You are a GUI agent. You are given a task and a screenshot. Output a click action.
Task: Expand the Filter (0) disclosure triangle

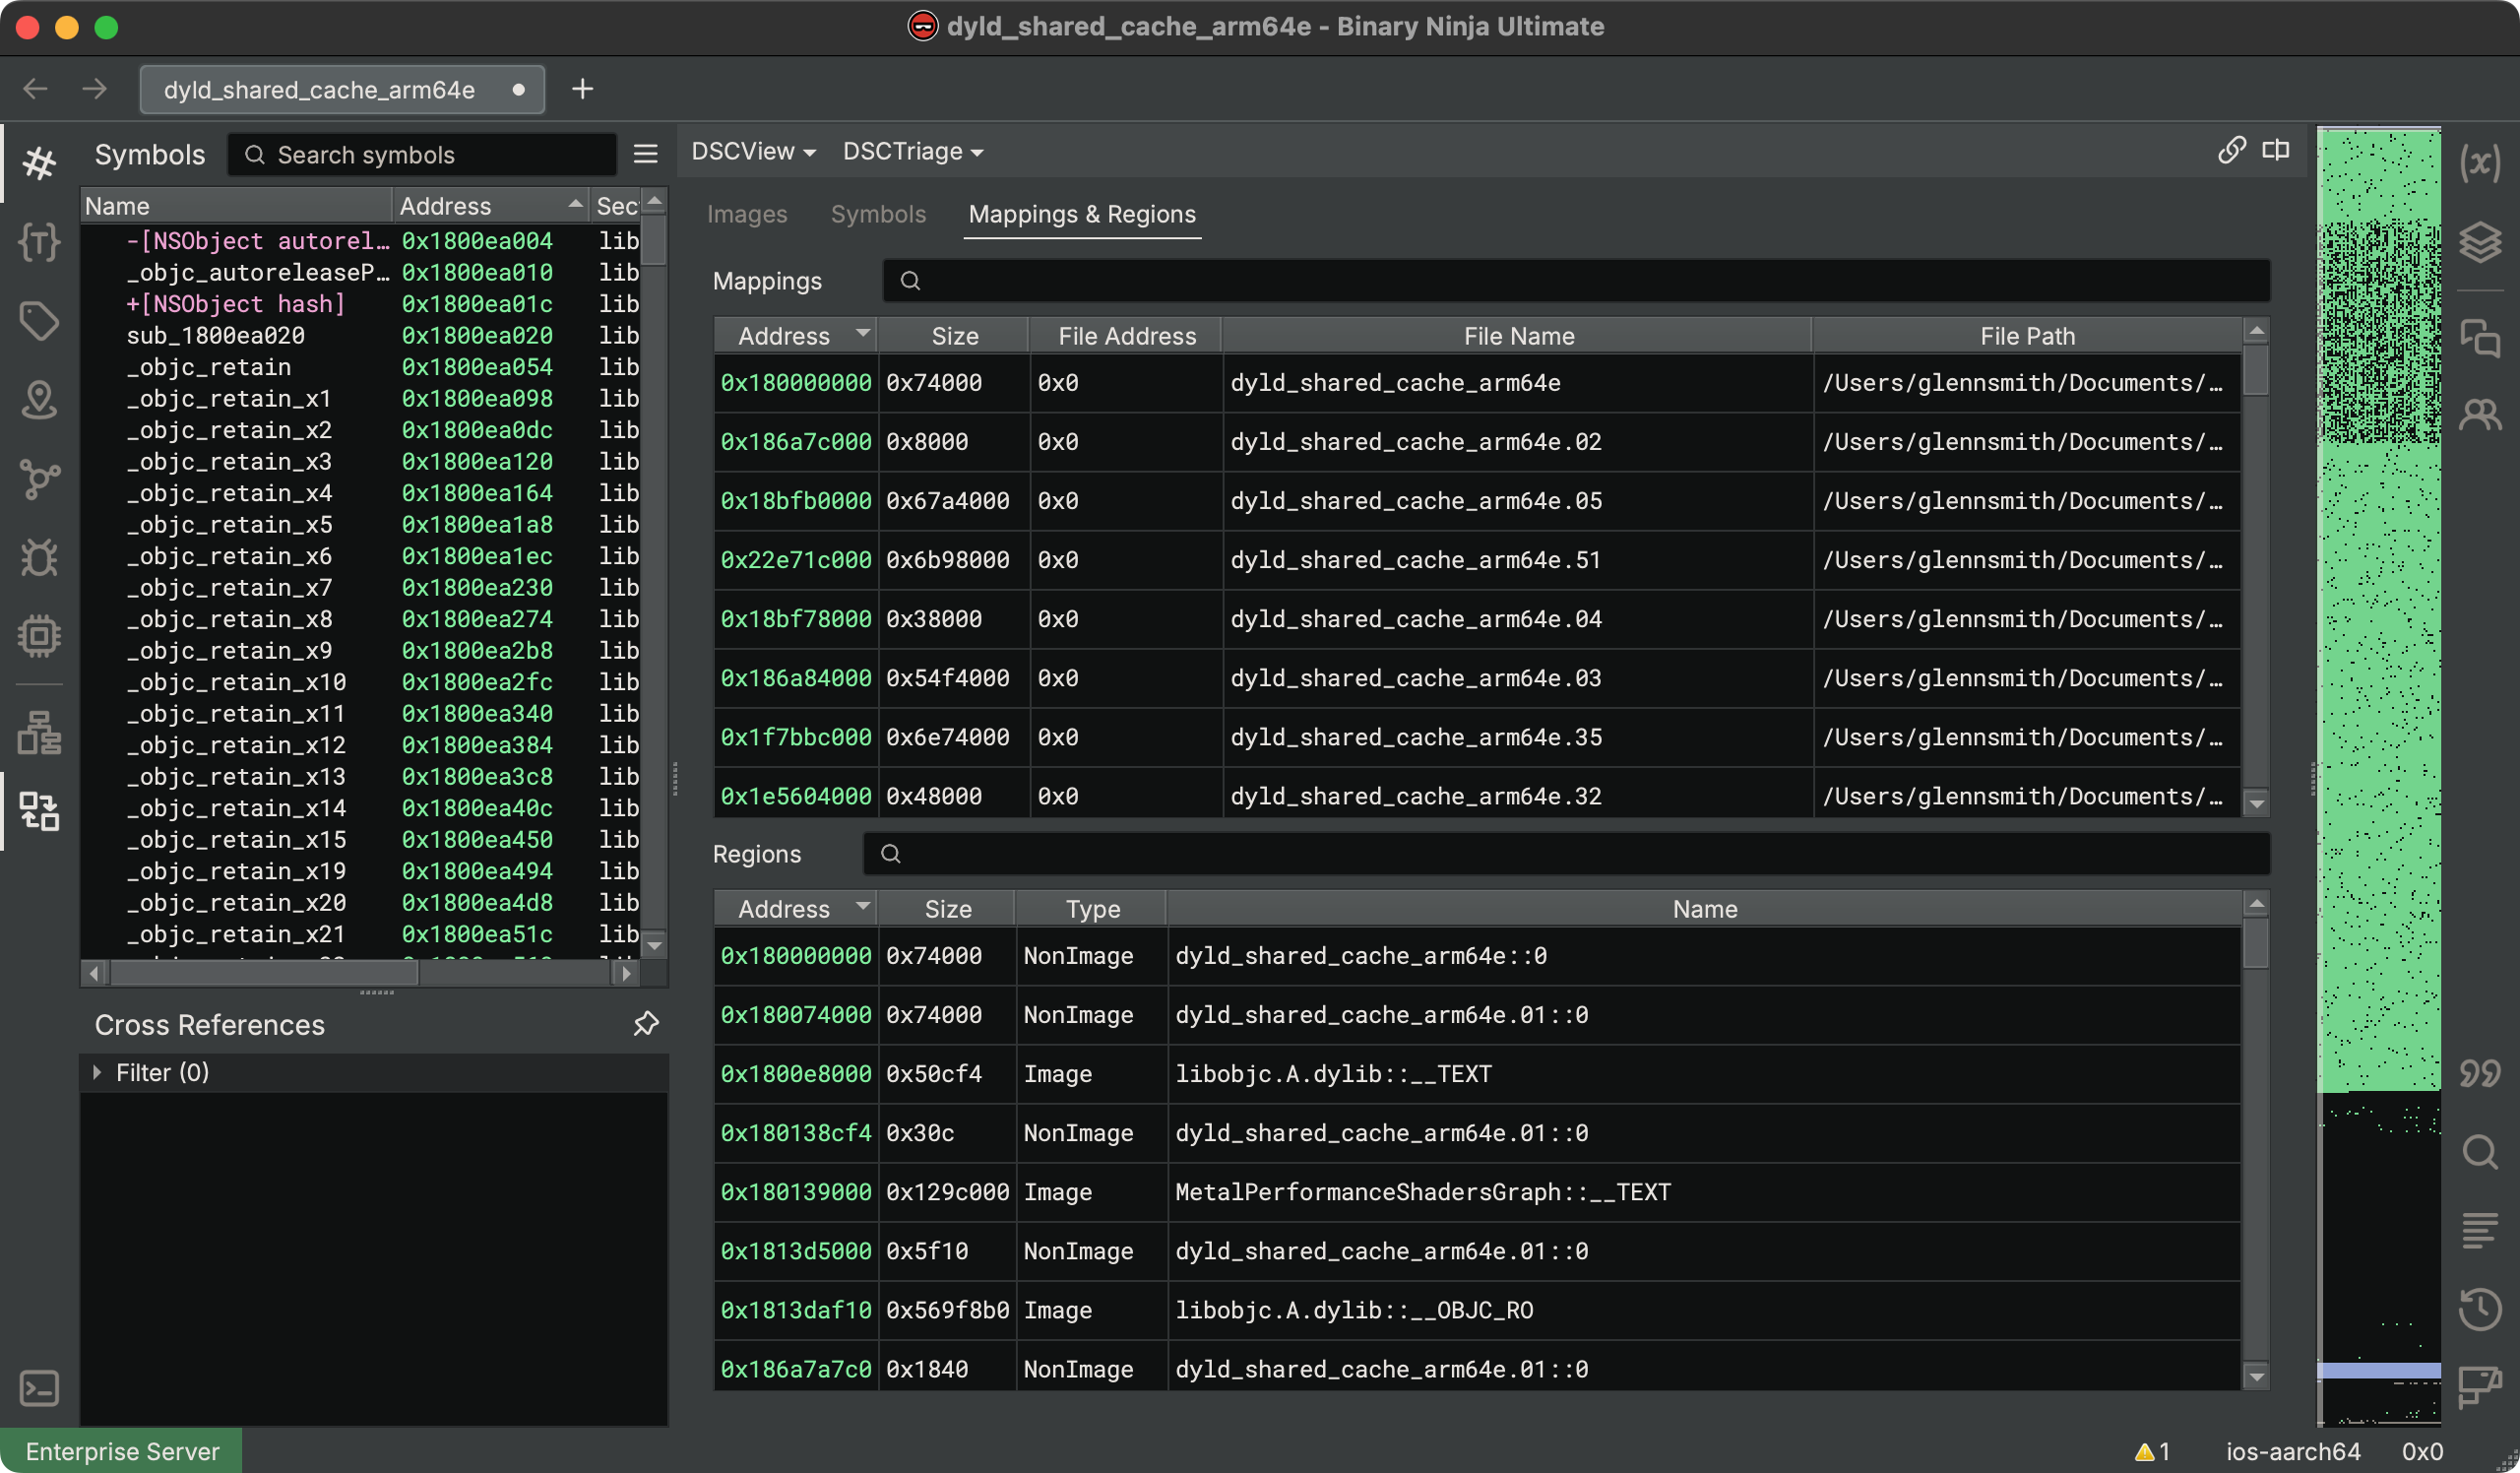click(x=97, y=1072)
